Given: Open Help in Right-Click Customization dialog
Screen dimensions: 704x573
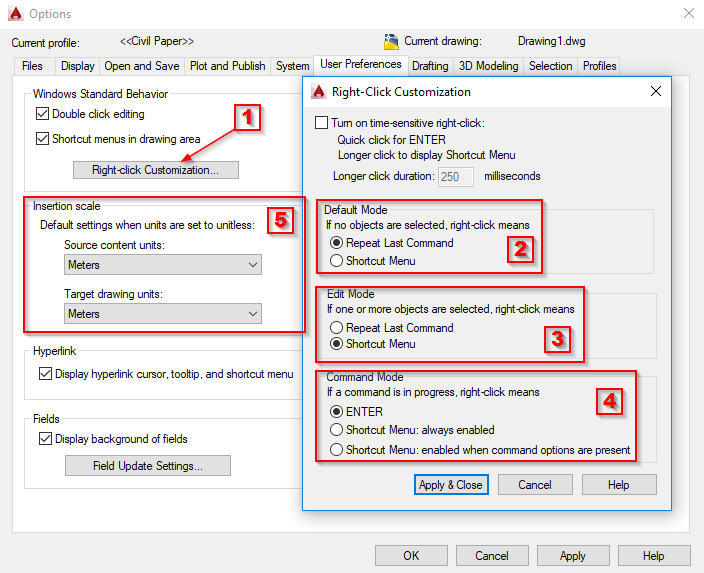Looking at the screenshot, I should click(619, 485).
